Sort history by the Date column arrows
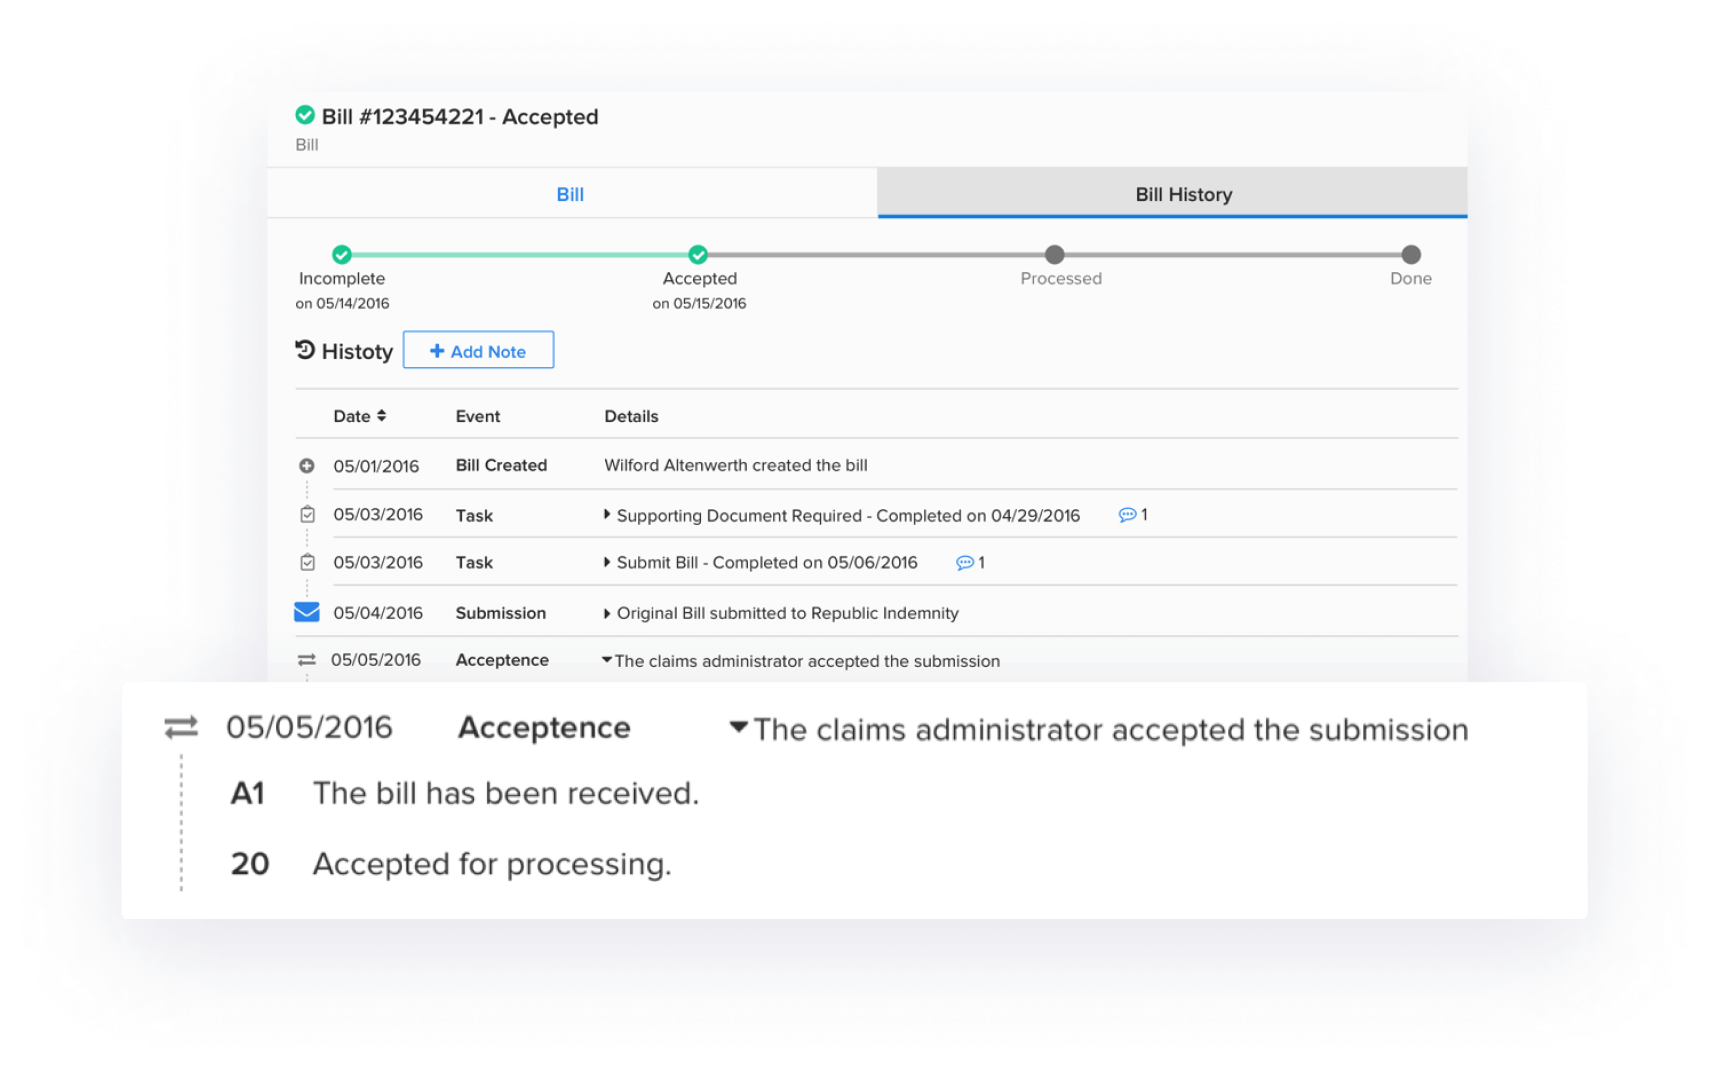This screenshot has width=1710, height=1071. point(381,416)
